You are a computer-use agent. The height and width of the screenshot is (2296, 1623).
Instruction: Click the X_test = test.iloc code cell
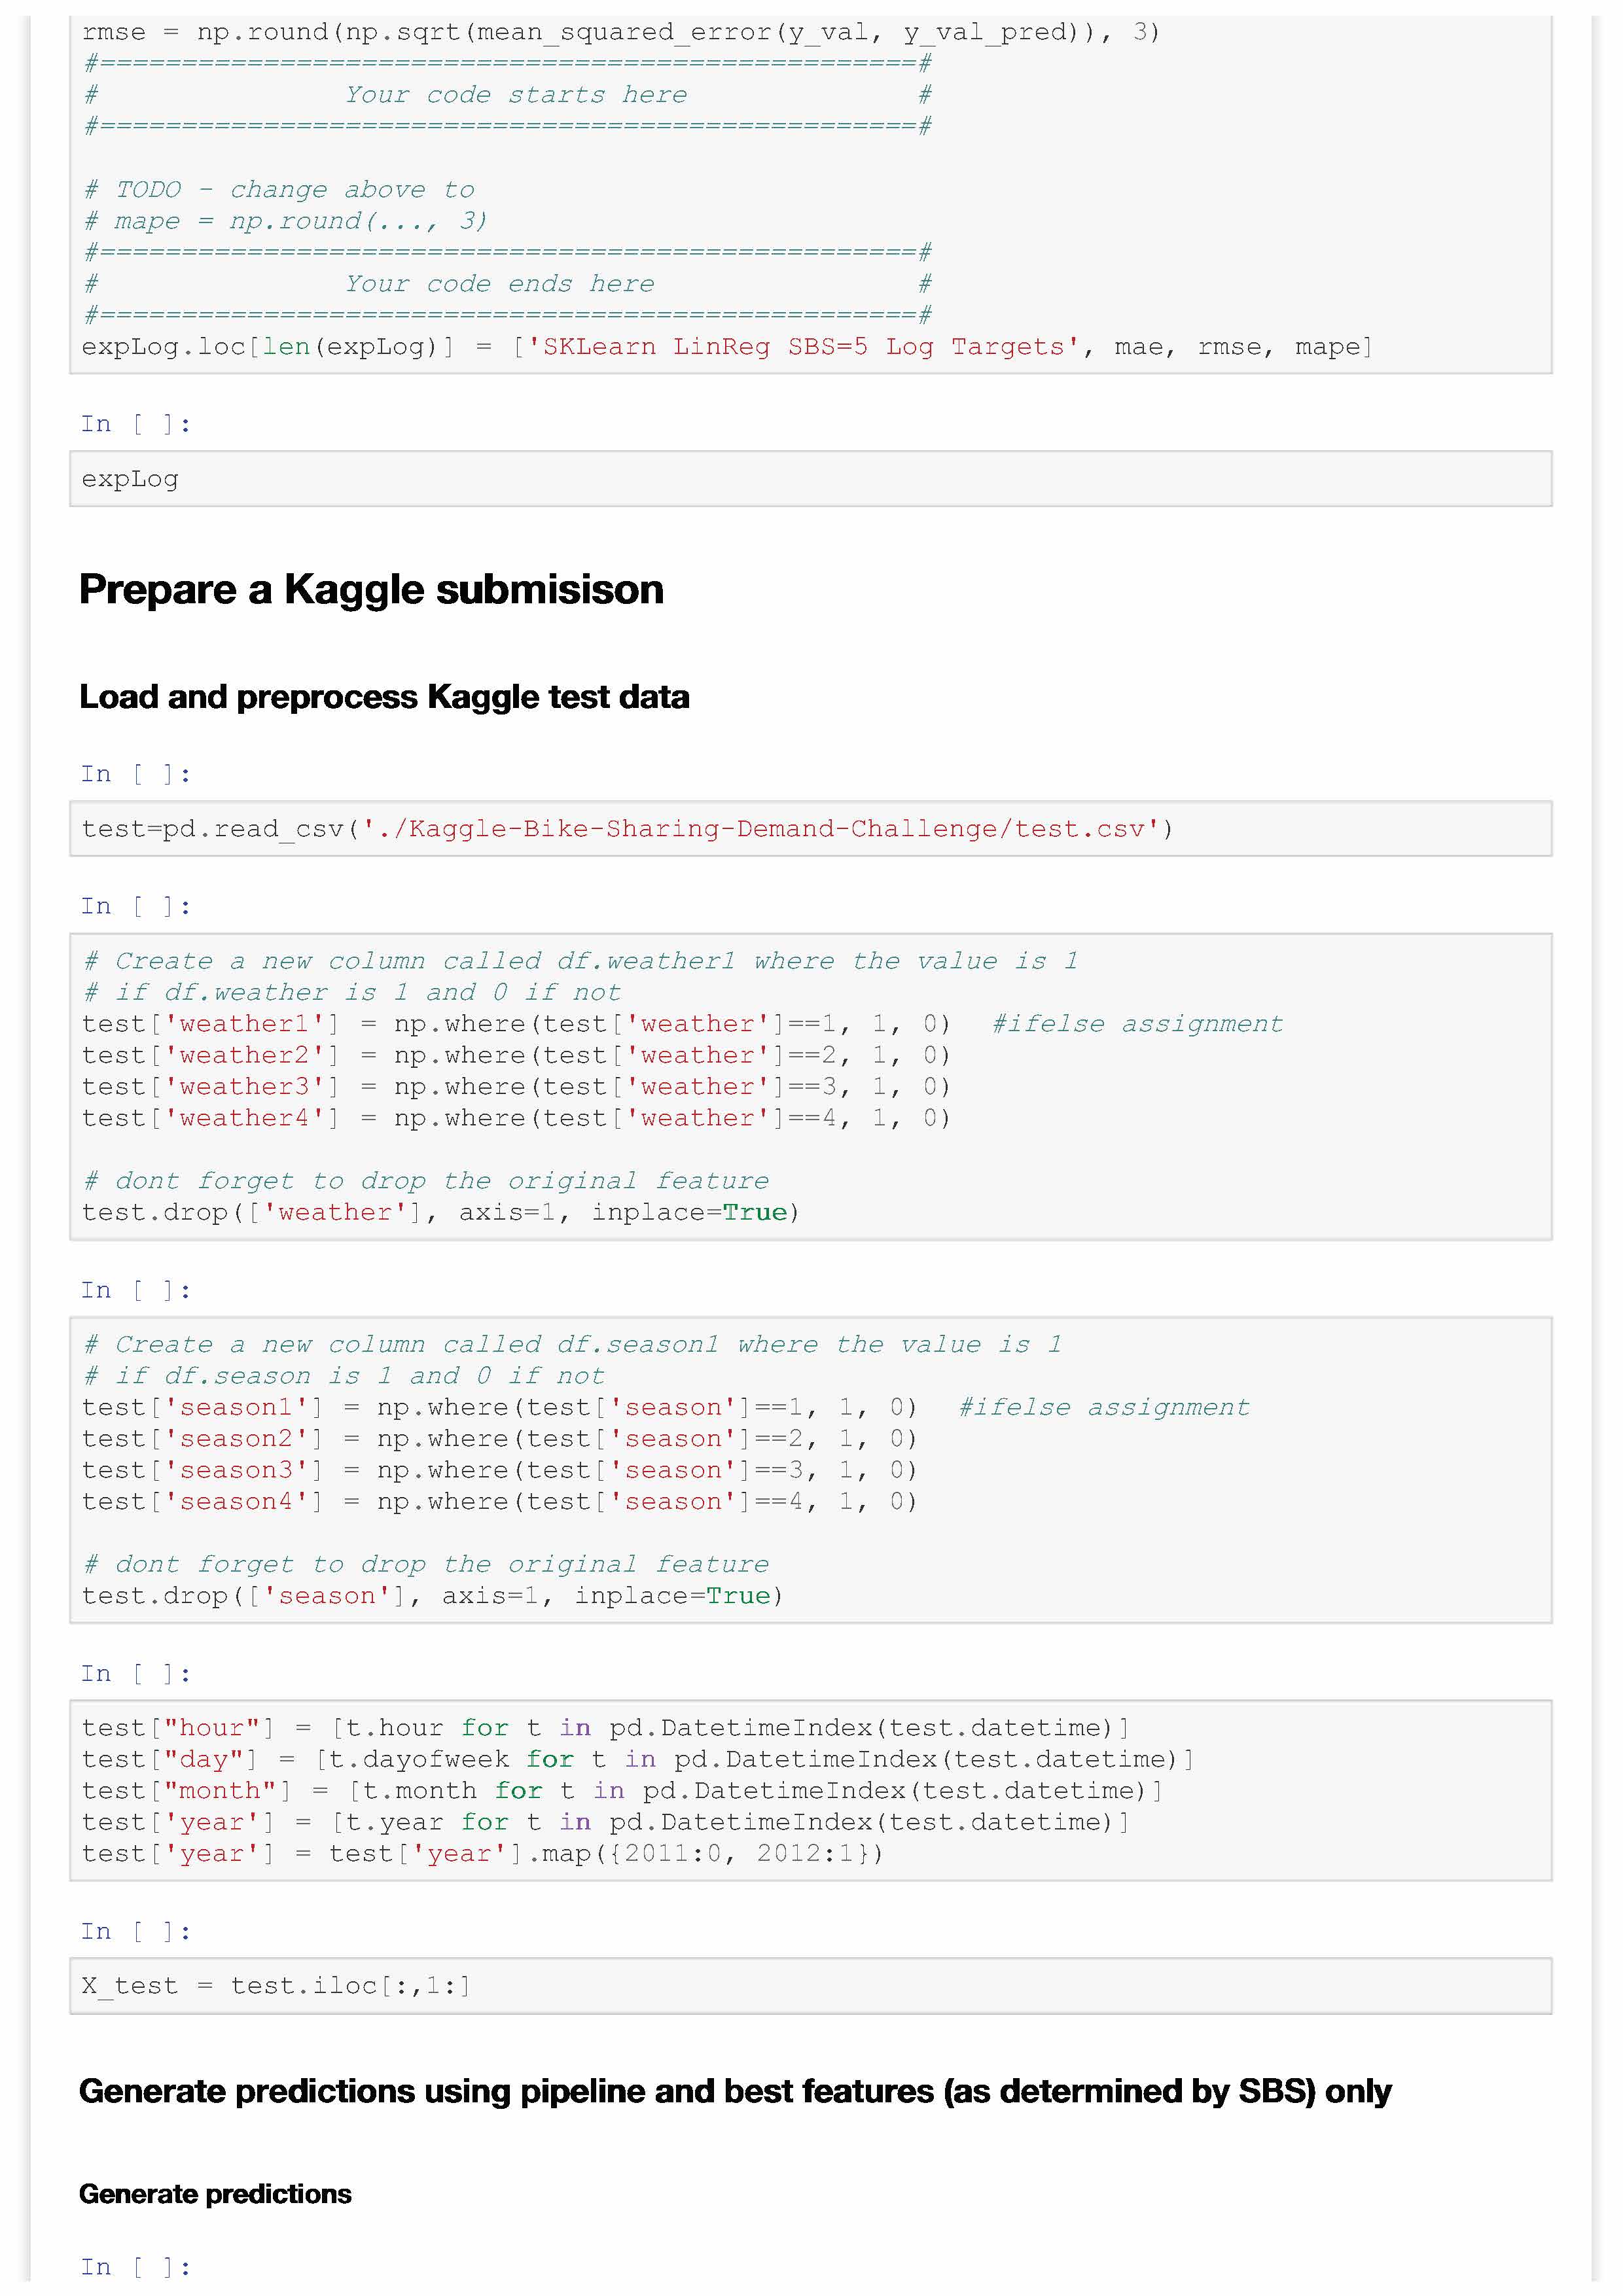click(810, 1985)
